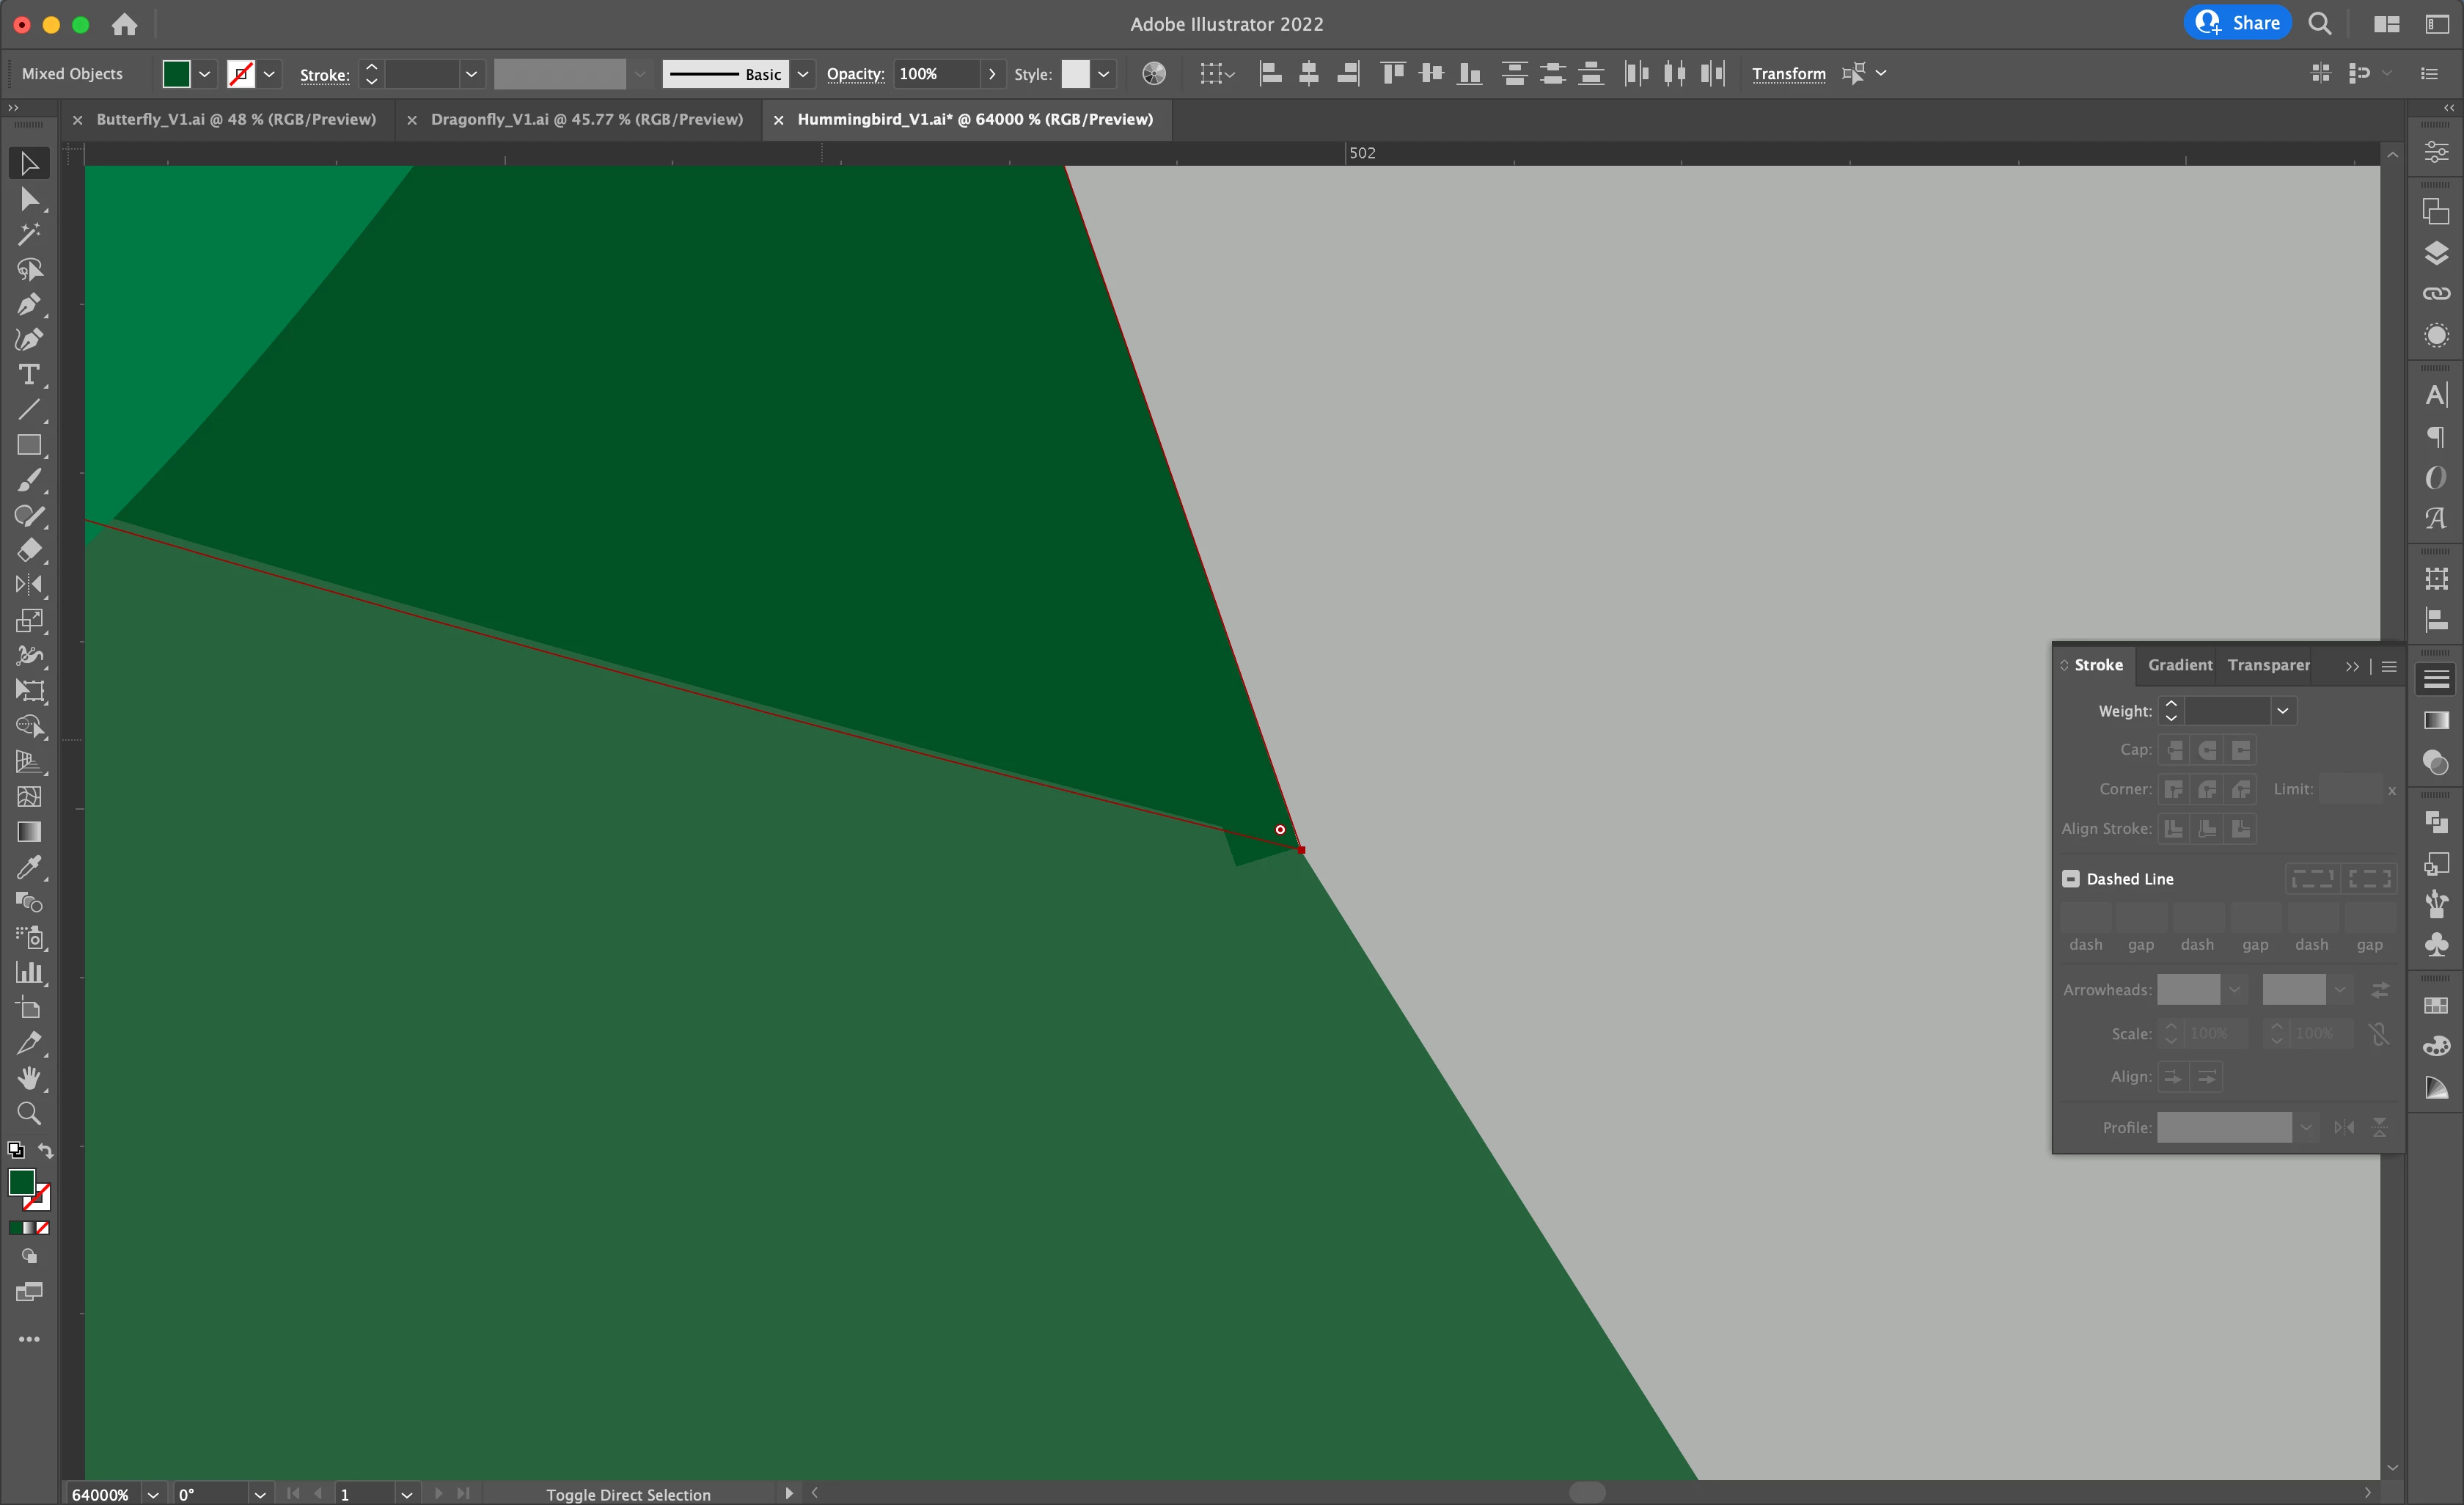Open the Transform link
This screenshot has width=2464, height=1505.
[x=1788, y=74]
